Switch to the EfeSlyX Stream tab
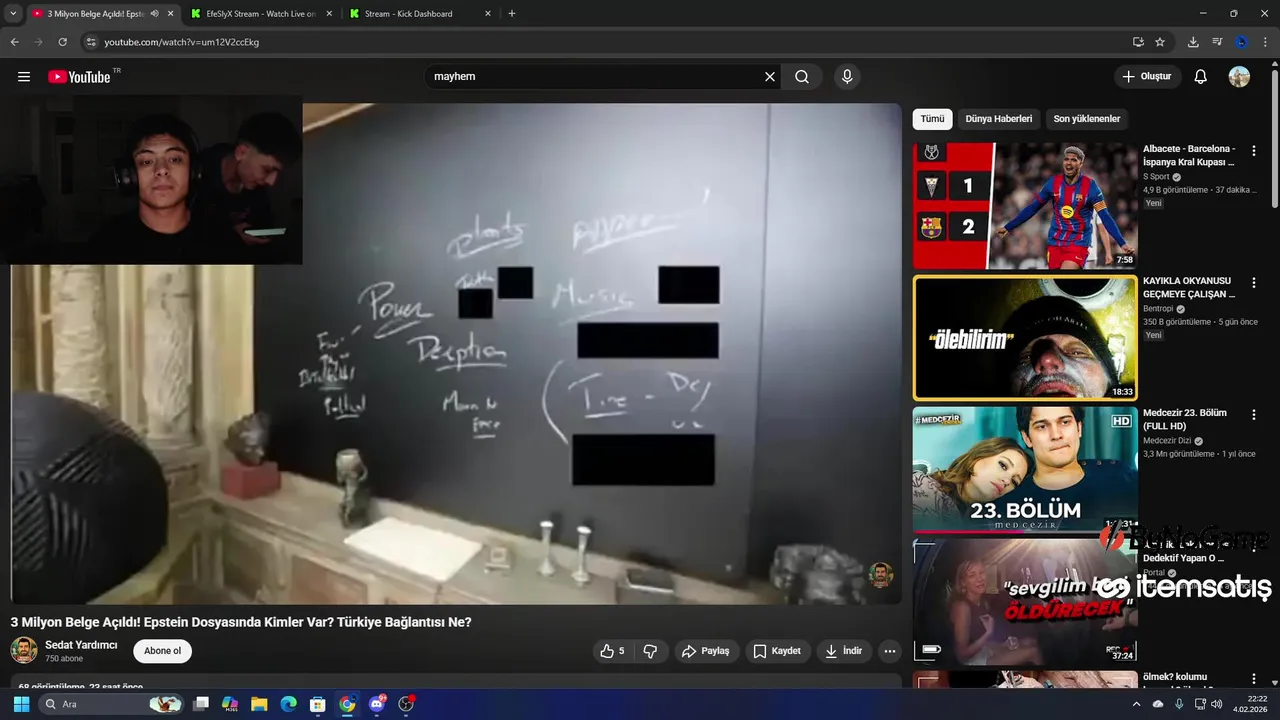 coord(260,14)
